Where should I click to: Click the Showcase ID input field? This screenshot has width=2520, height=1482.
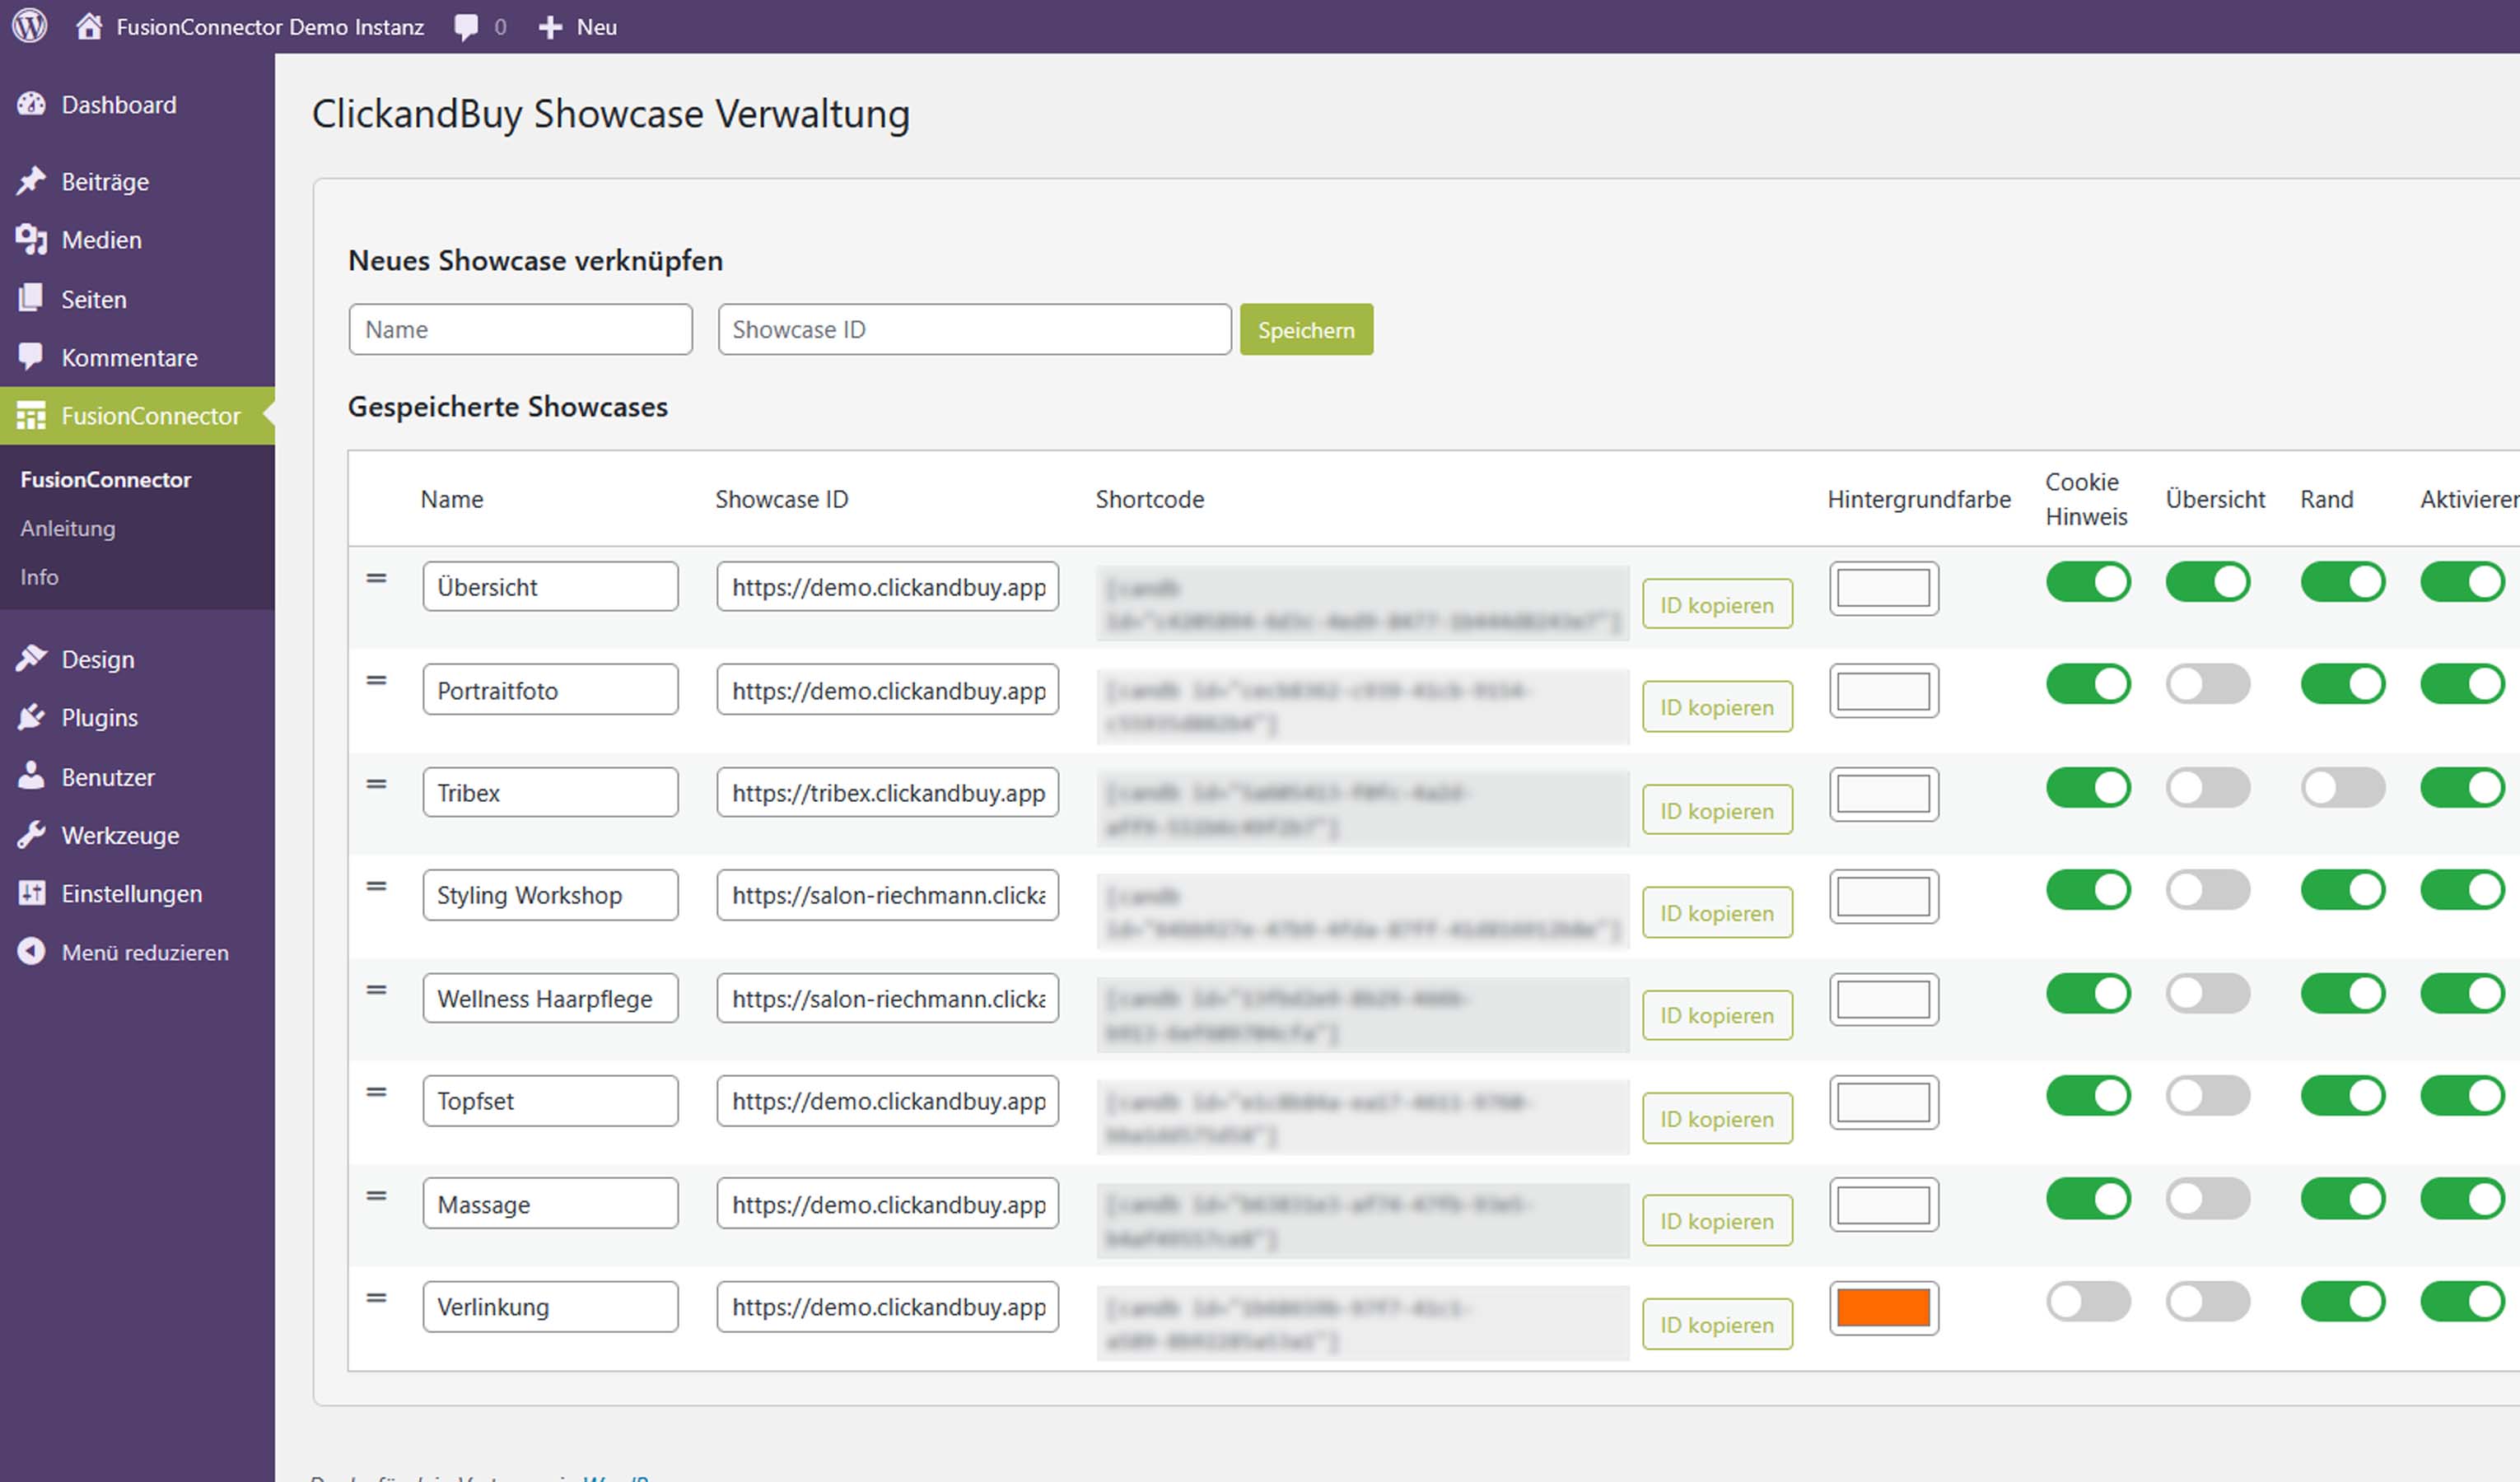point(973,330)
